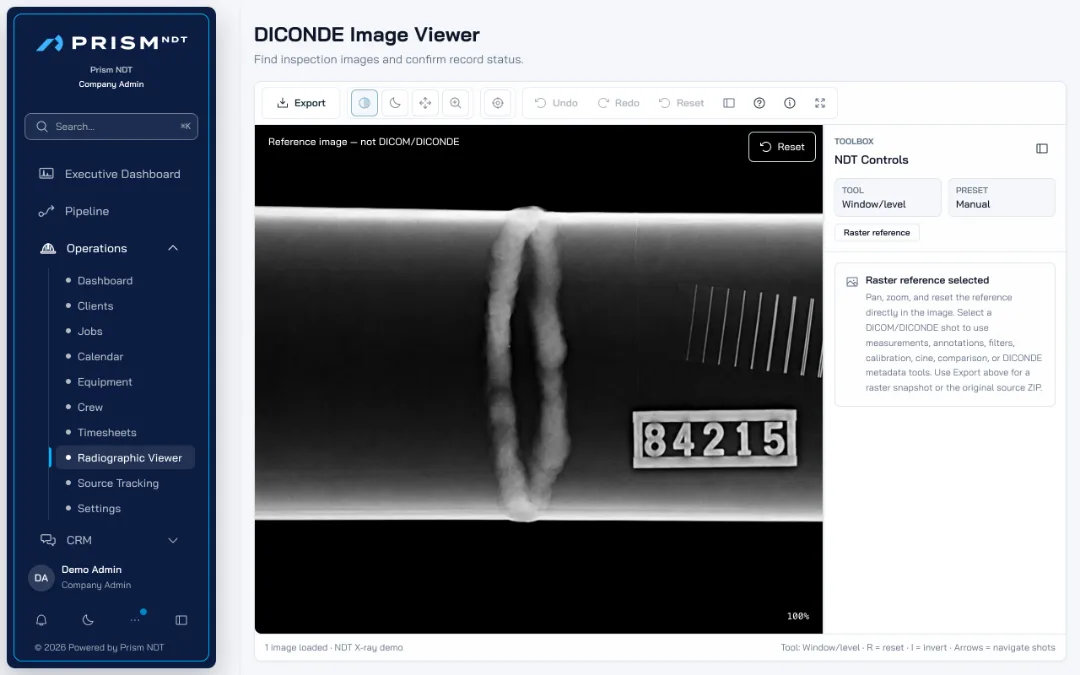The height and width of the screenshot is (675, 1080).
Task: Open Timesheets under Operations
Action: click(x=107, y=433)
